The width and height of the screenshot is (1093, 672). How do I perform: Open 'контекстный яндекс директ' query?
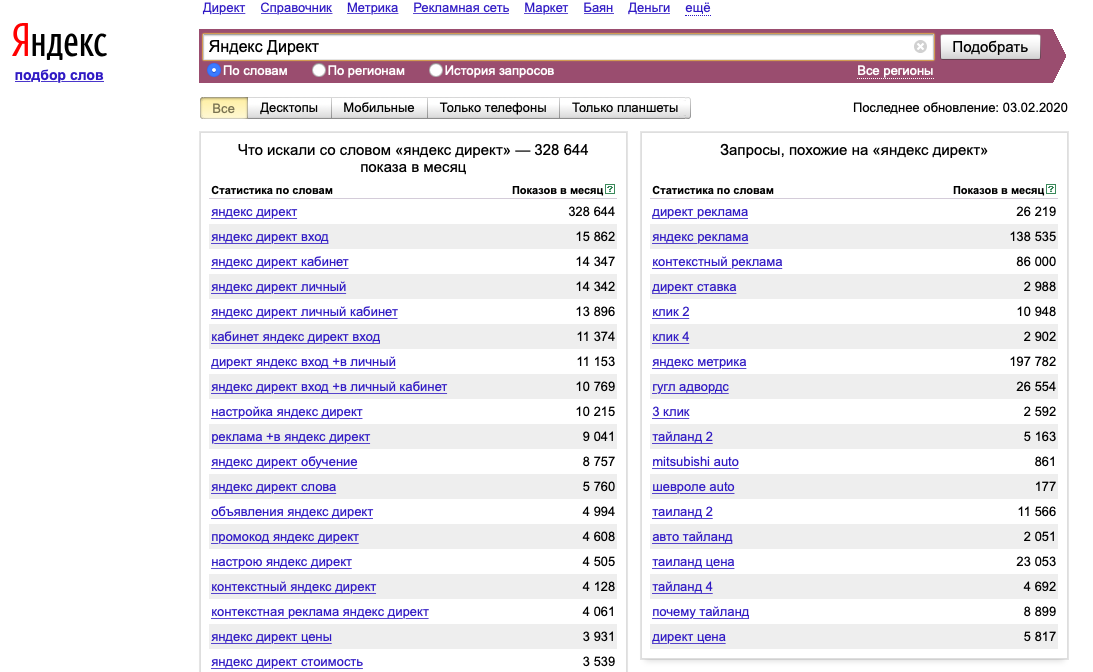(x=293, y=587)
